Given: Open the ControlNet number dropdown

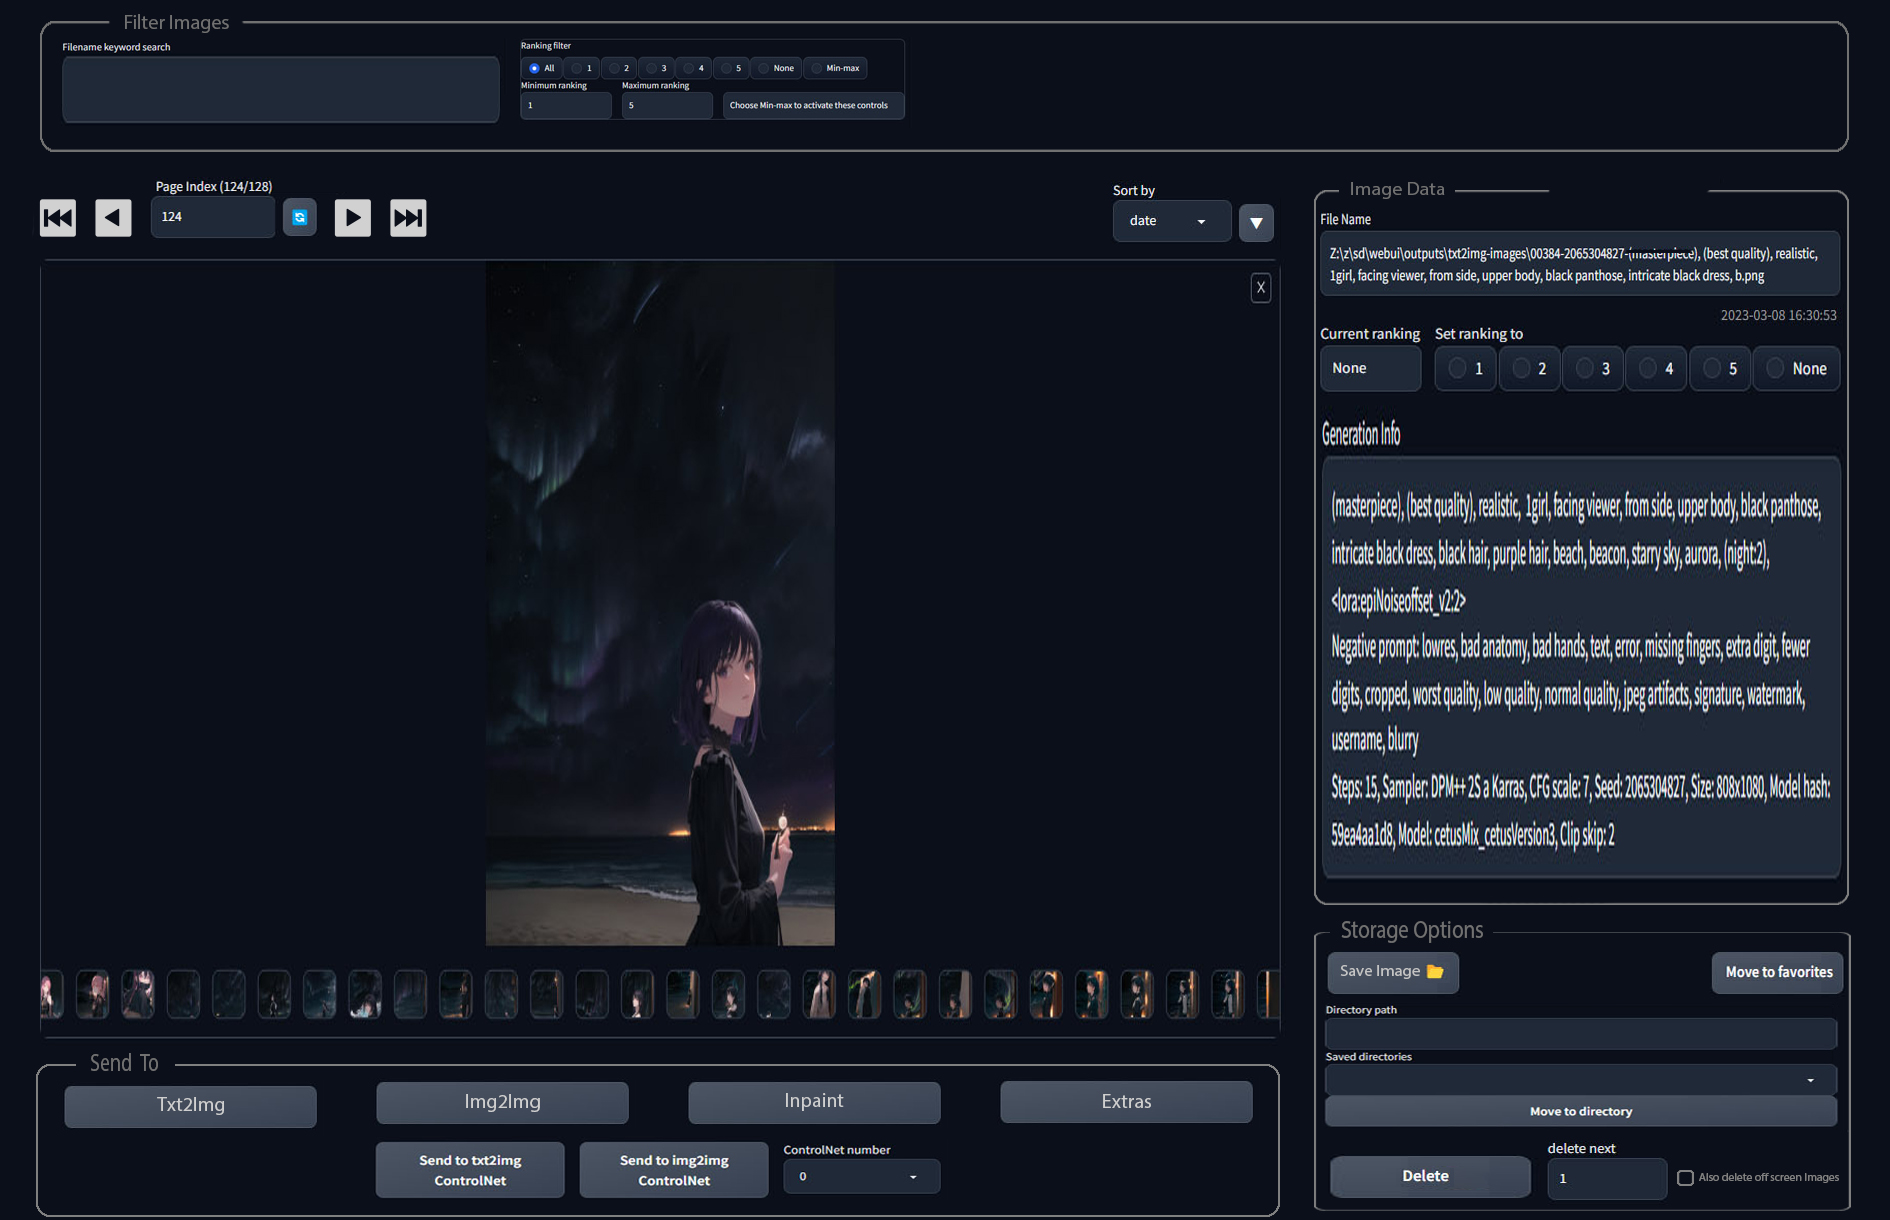Looking at the screenshot, I should tap(861, 1176).
